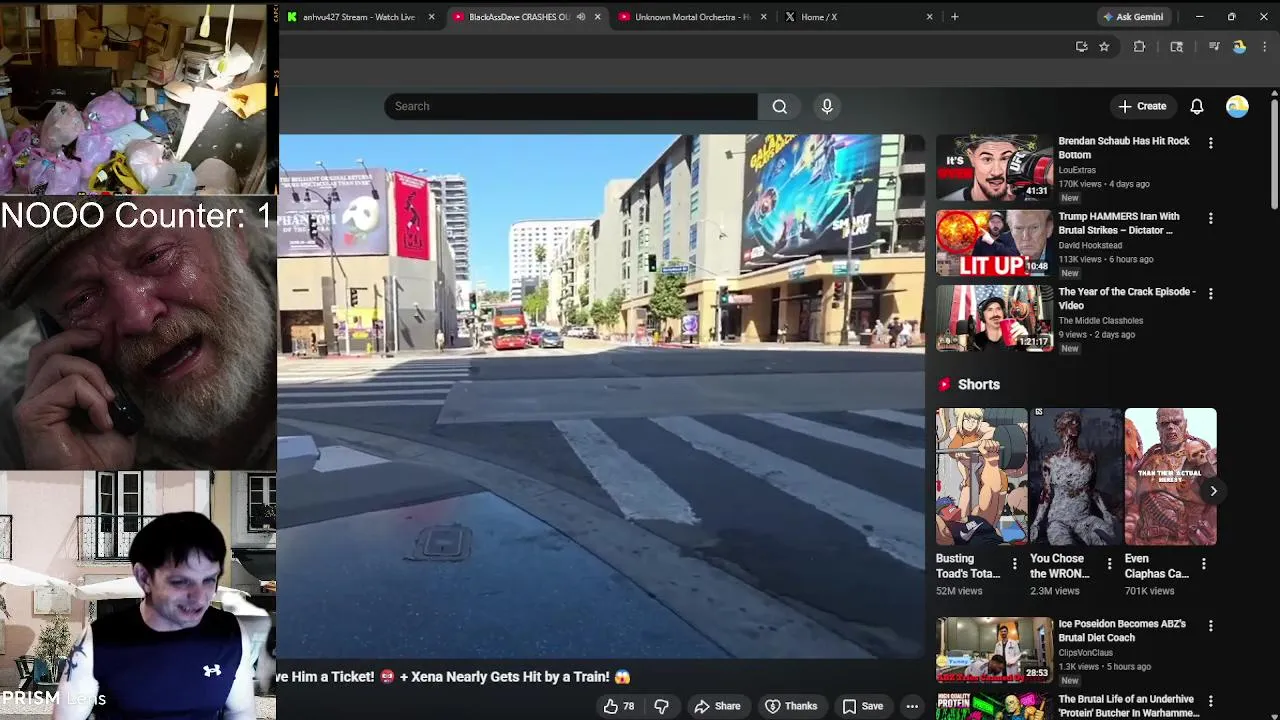Click The Middle Classholes channel name
1280x720 pixels.
1100,321
